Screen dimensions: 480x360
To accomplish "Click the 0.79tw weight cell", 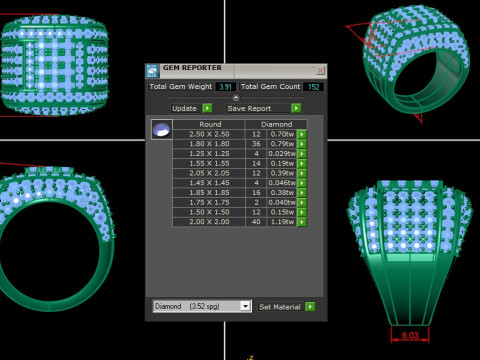I will point(282,144).
